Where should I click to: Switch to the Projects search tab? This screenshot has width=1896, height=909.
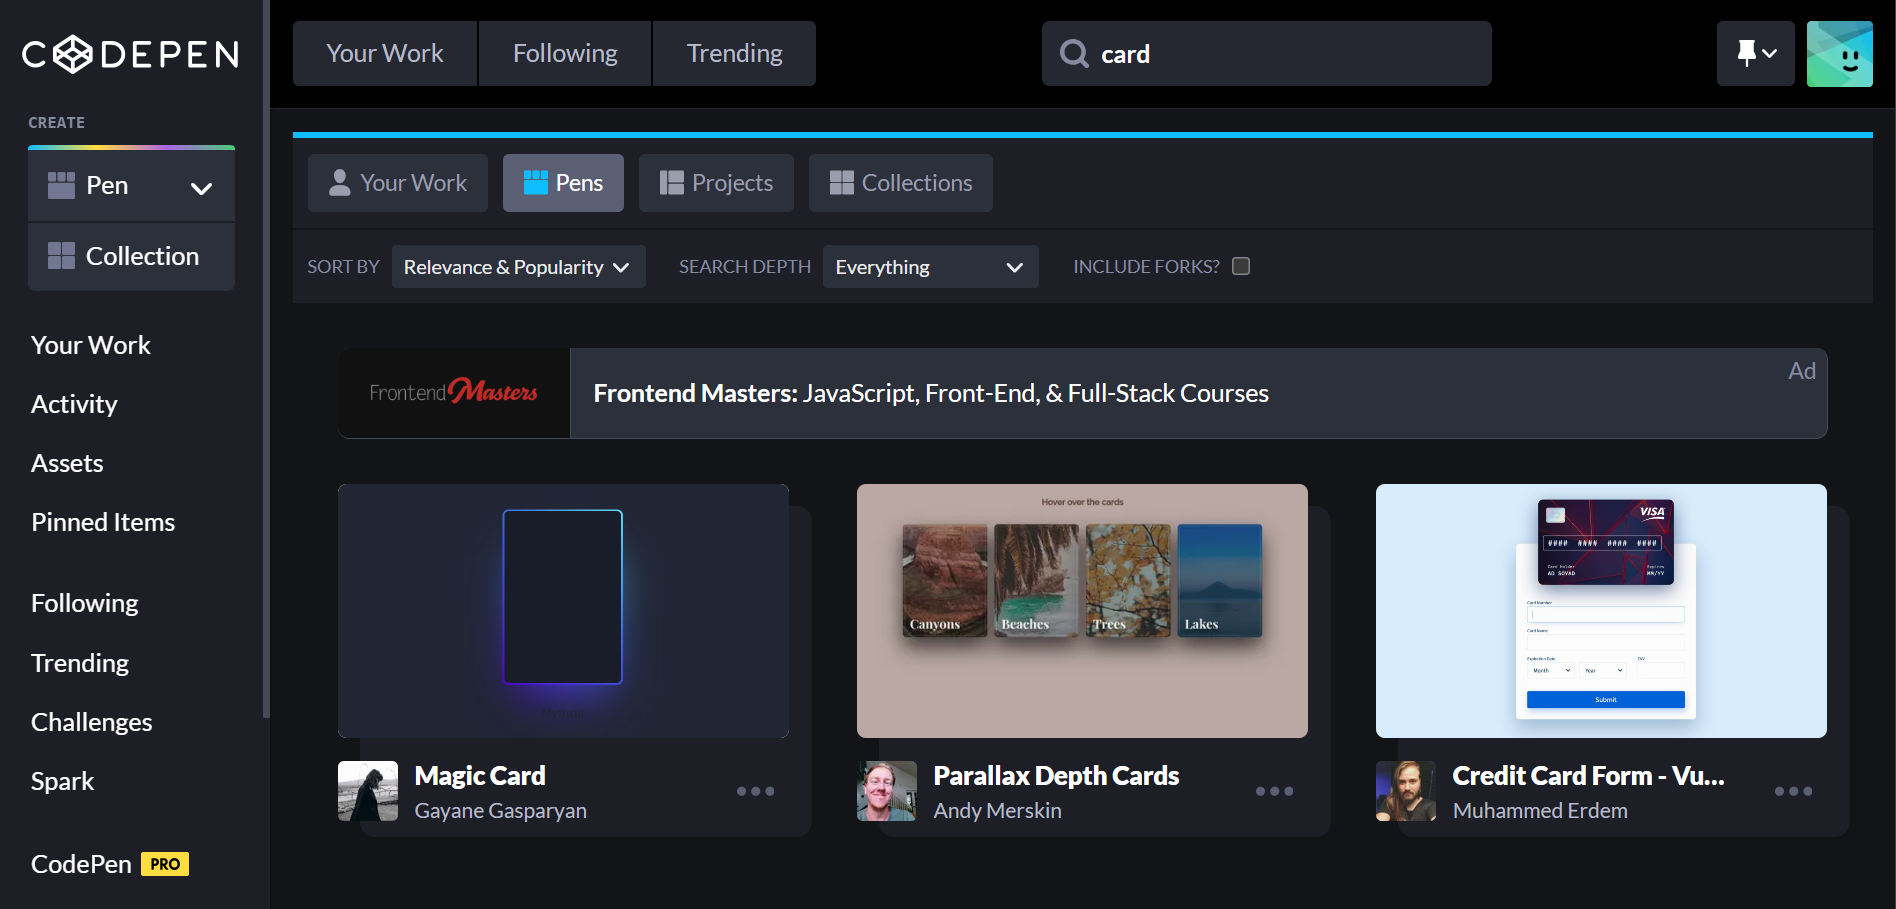point(716,183)
